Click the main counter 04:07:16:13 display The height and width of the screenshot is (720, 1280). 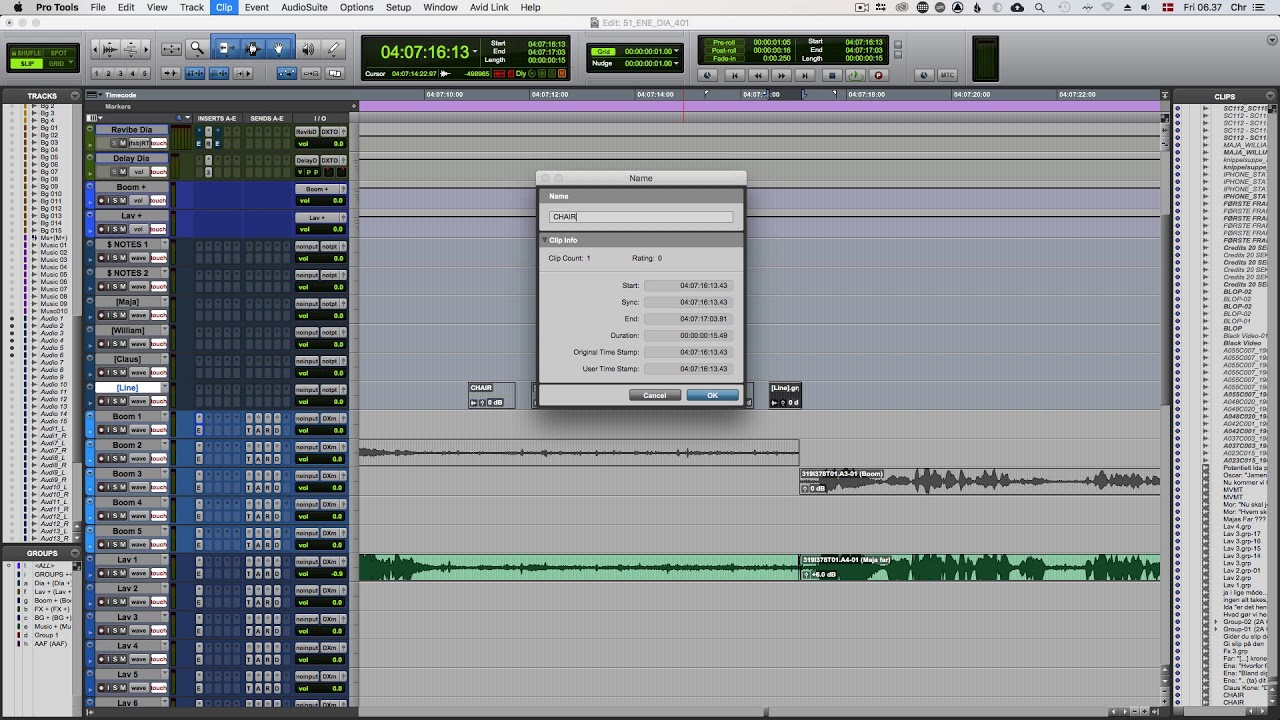[424, 52]
